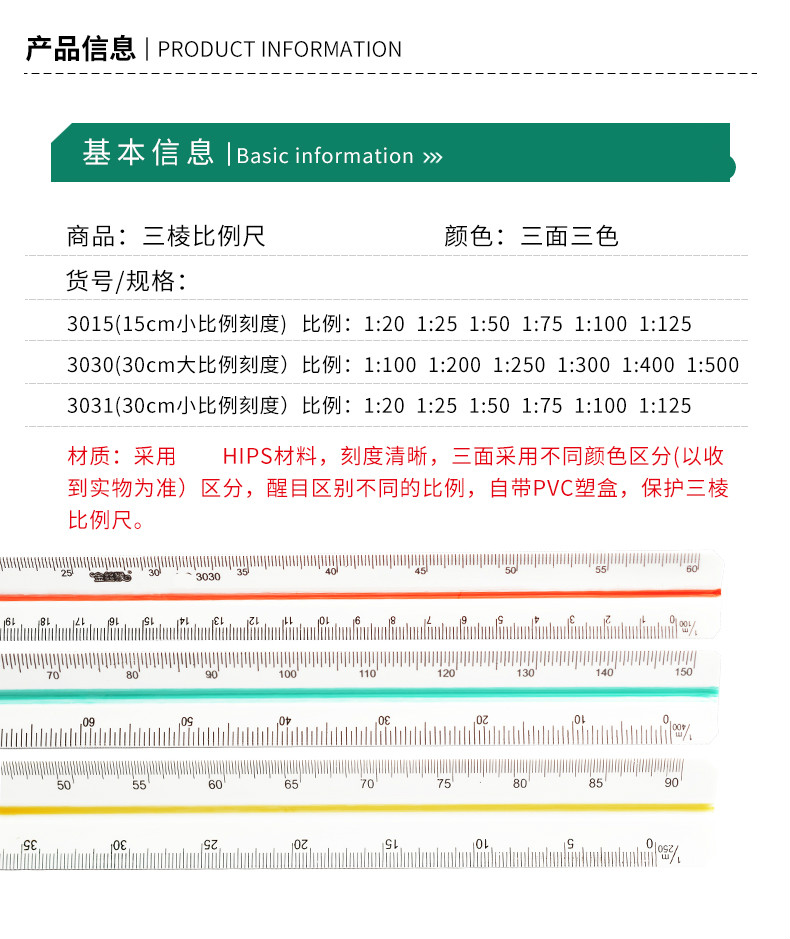Click the 3031(30cm小比例刻度) spec row
The width and height of the screenshot is (790, 939).
(379, 405)
